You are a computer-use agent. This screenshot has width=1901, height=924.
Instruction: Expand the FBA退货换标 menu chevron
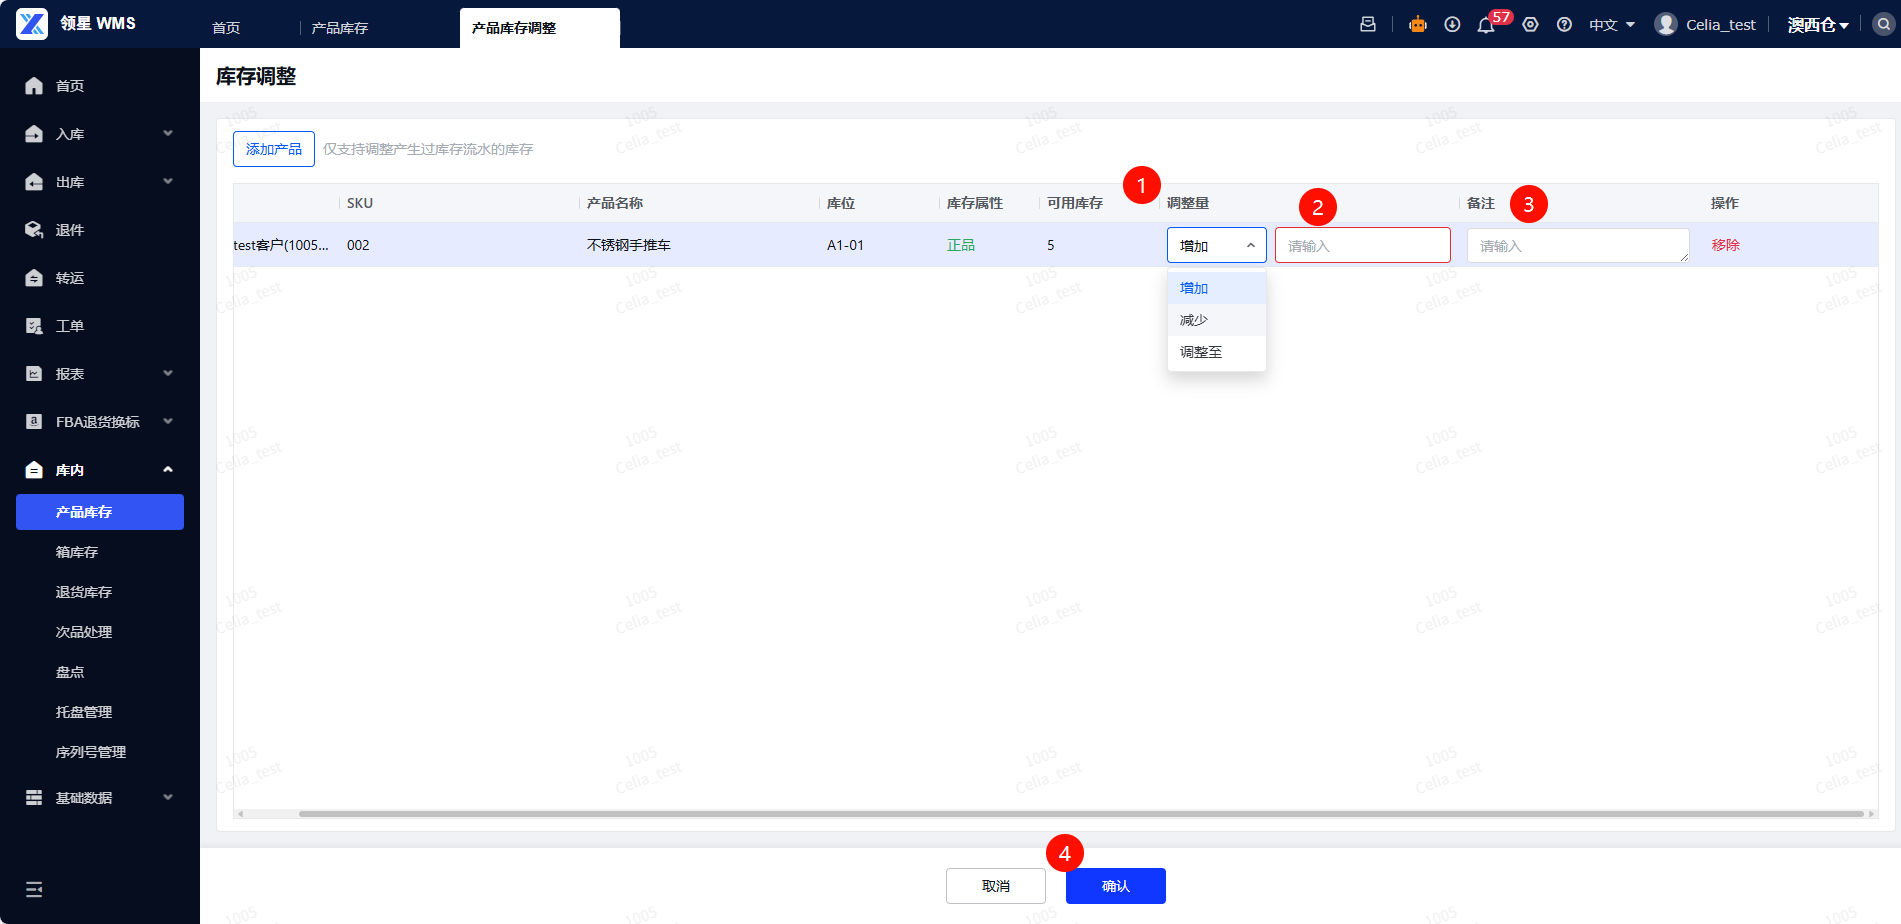[168, 421]
